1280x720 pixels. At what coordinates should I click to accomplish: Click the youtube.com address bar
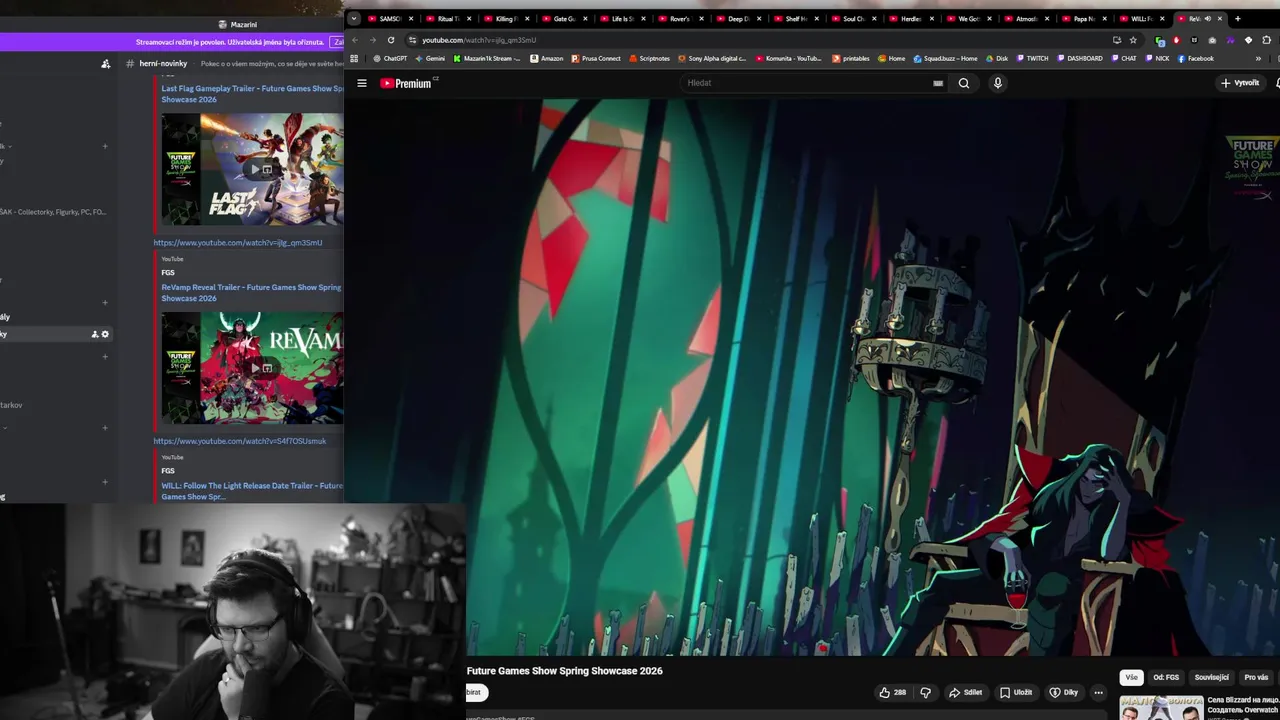[760, 40]
